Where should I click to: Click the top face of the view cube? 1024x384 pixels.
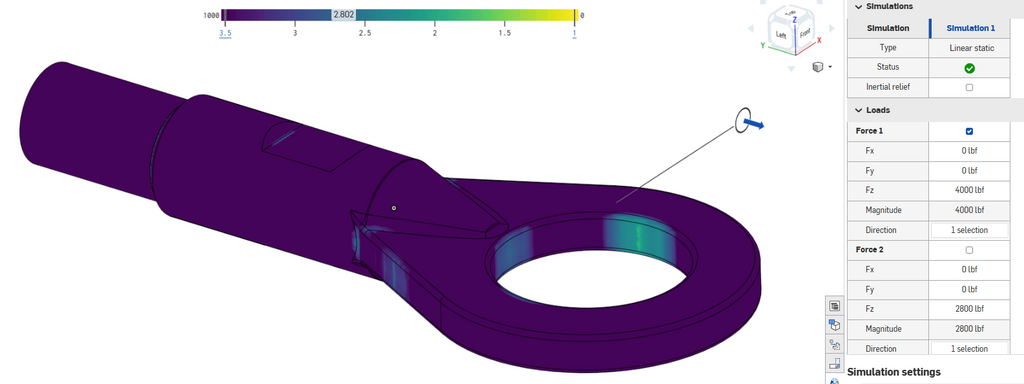[791, 14]
